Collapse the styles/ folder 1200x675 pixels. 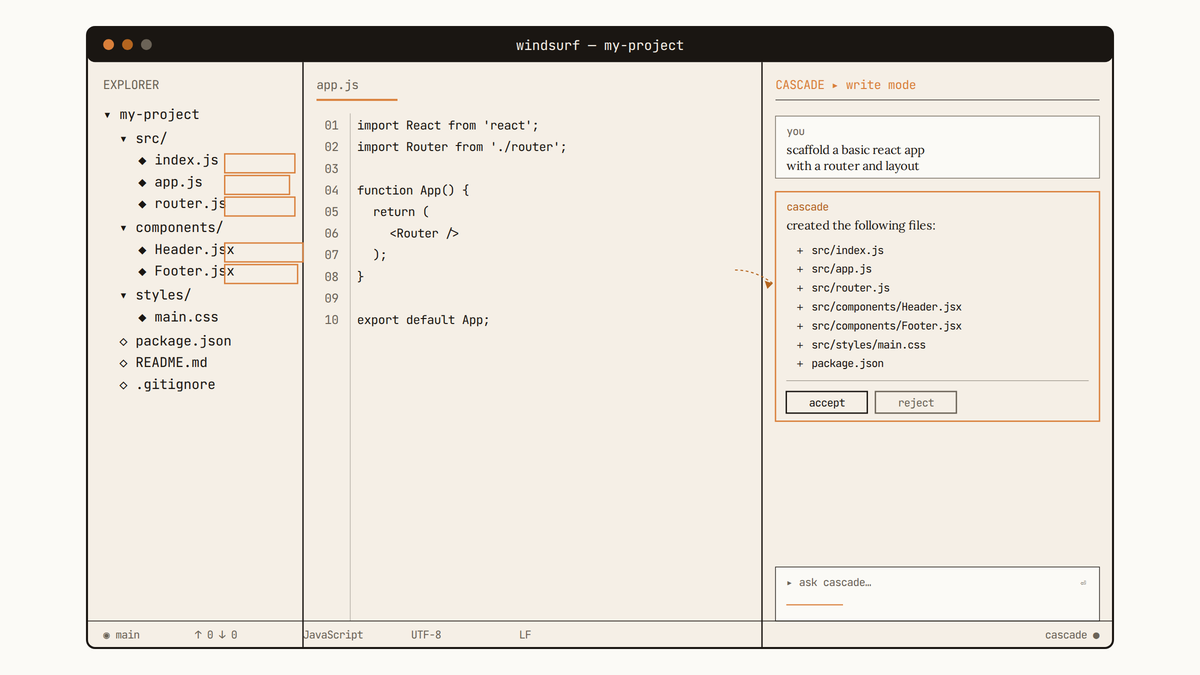click(155, 295)
